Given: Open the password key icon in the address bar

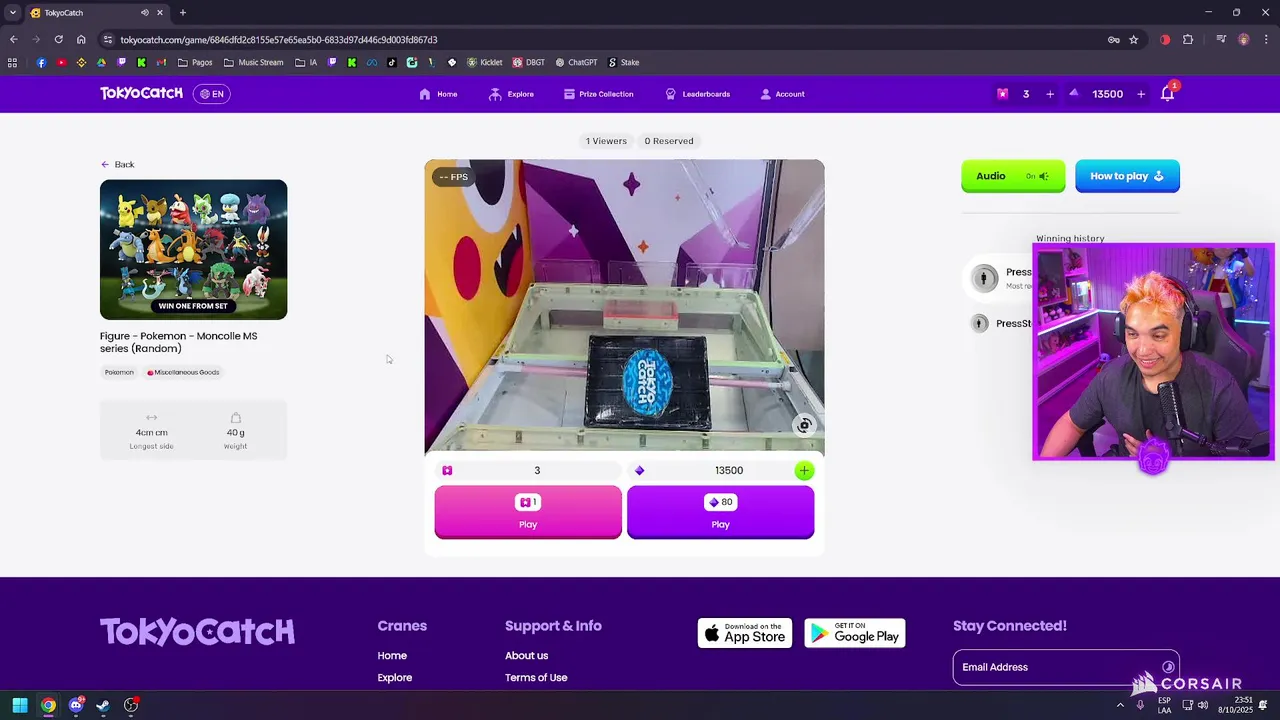Looking at the screenshot, I should click(1113, 40).
